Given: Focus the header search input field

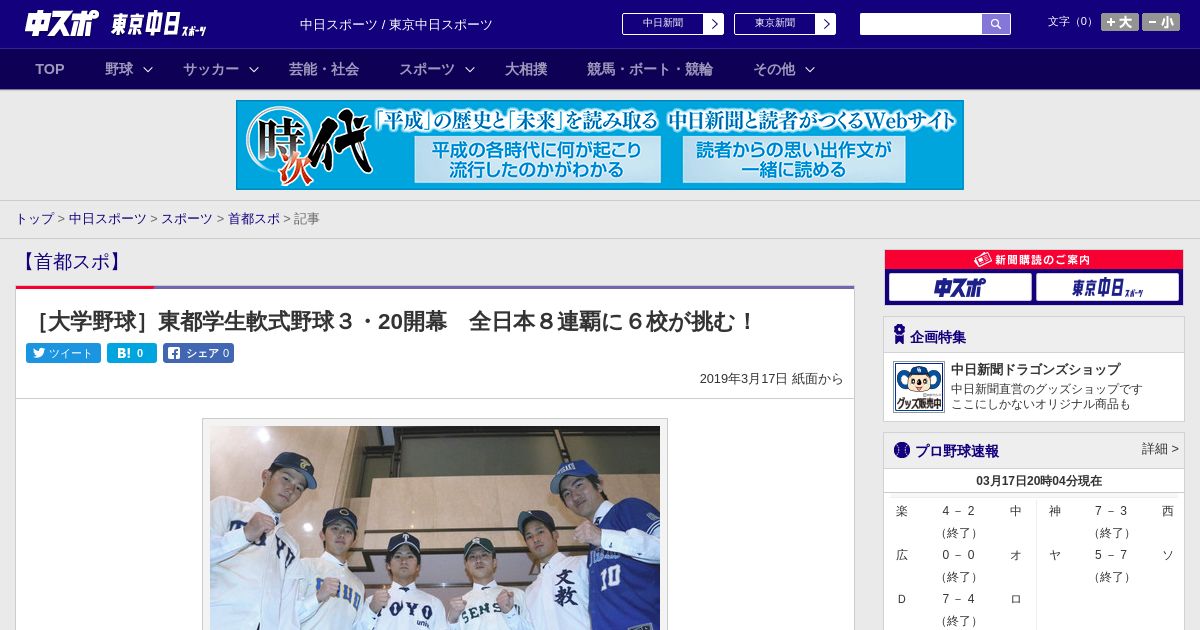Looking at the screenshot, I should coord(921,24).
